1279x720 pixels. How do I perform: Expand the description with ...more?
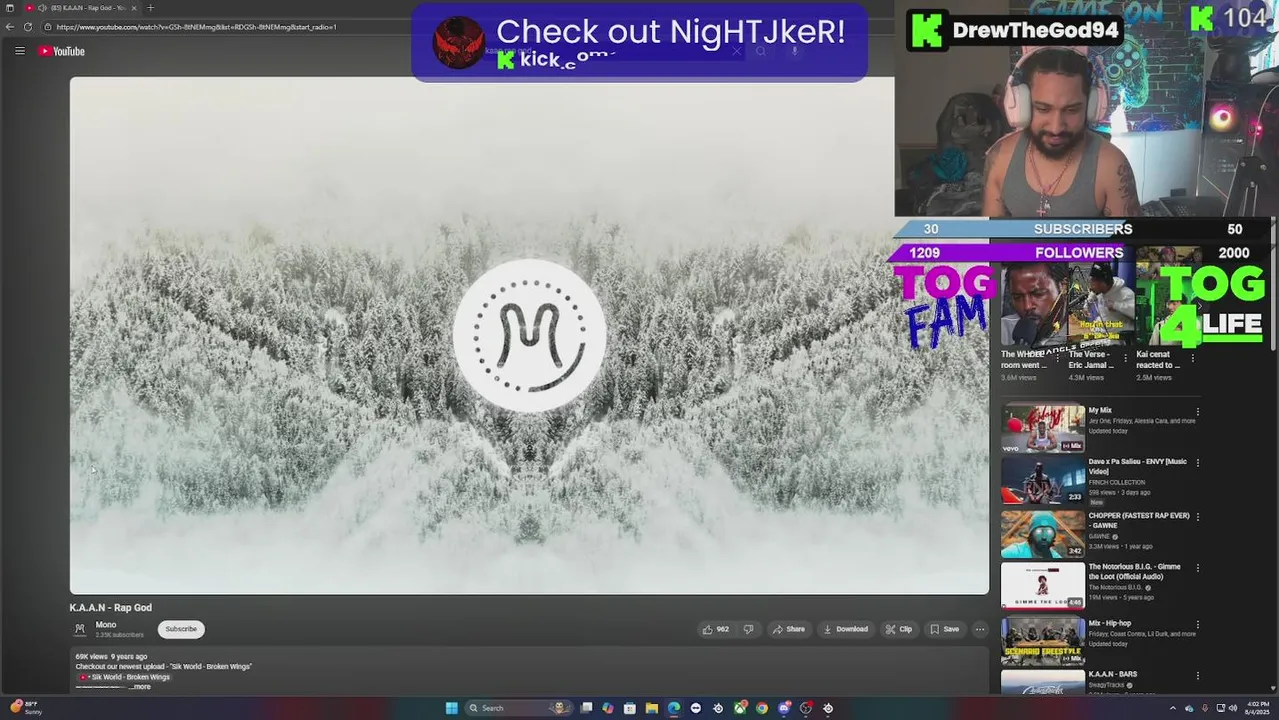(140, 687)
